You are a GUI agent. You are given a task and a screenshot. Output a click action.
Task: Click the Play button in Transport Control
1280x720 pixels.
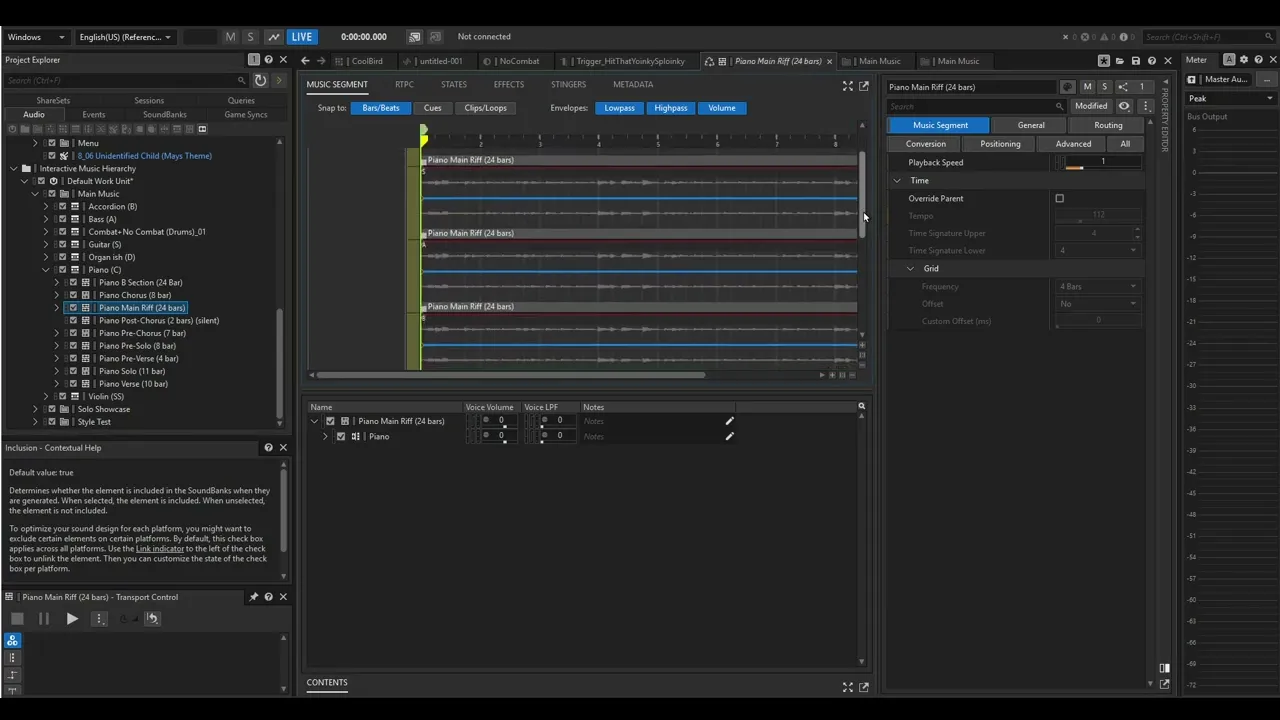(x=72, y=619)
